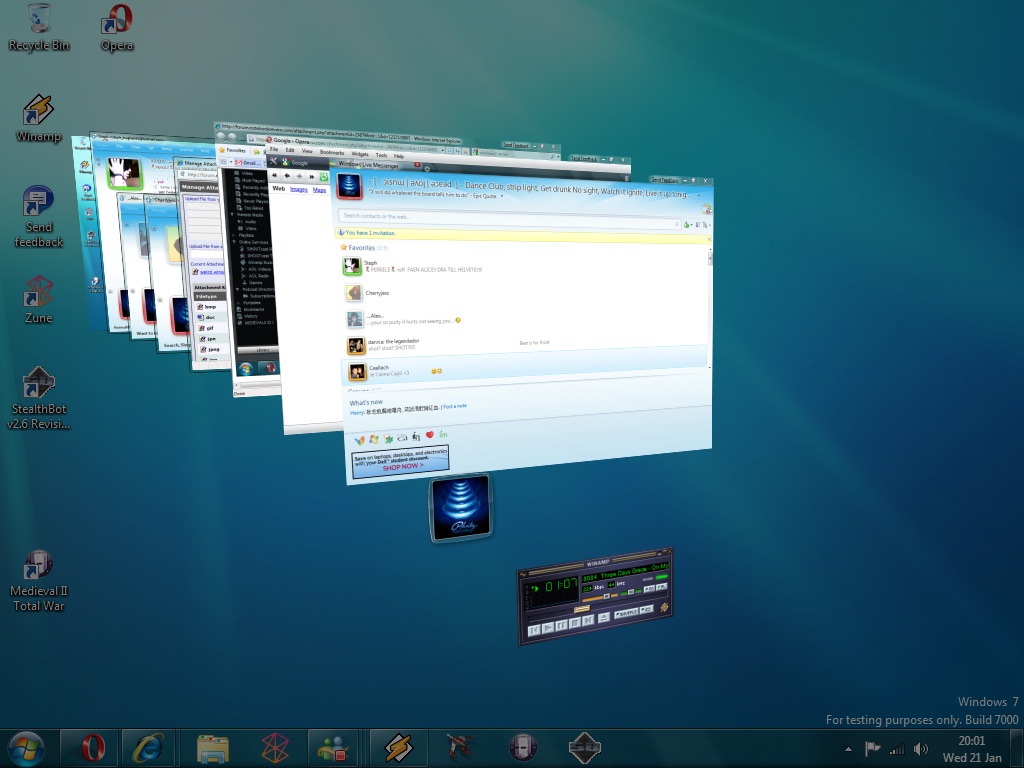Open the Winamp desktop shortcut
The width and height of the screenshot is (1024, 768).
pos(39,118)
